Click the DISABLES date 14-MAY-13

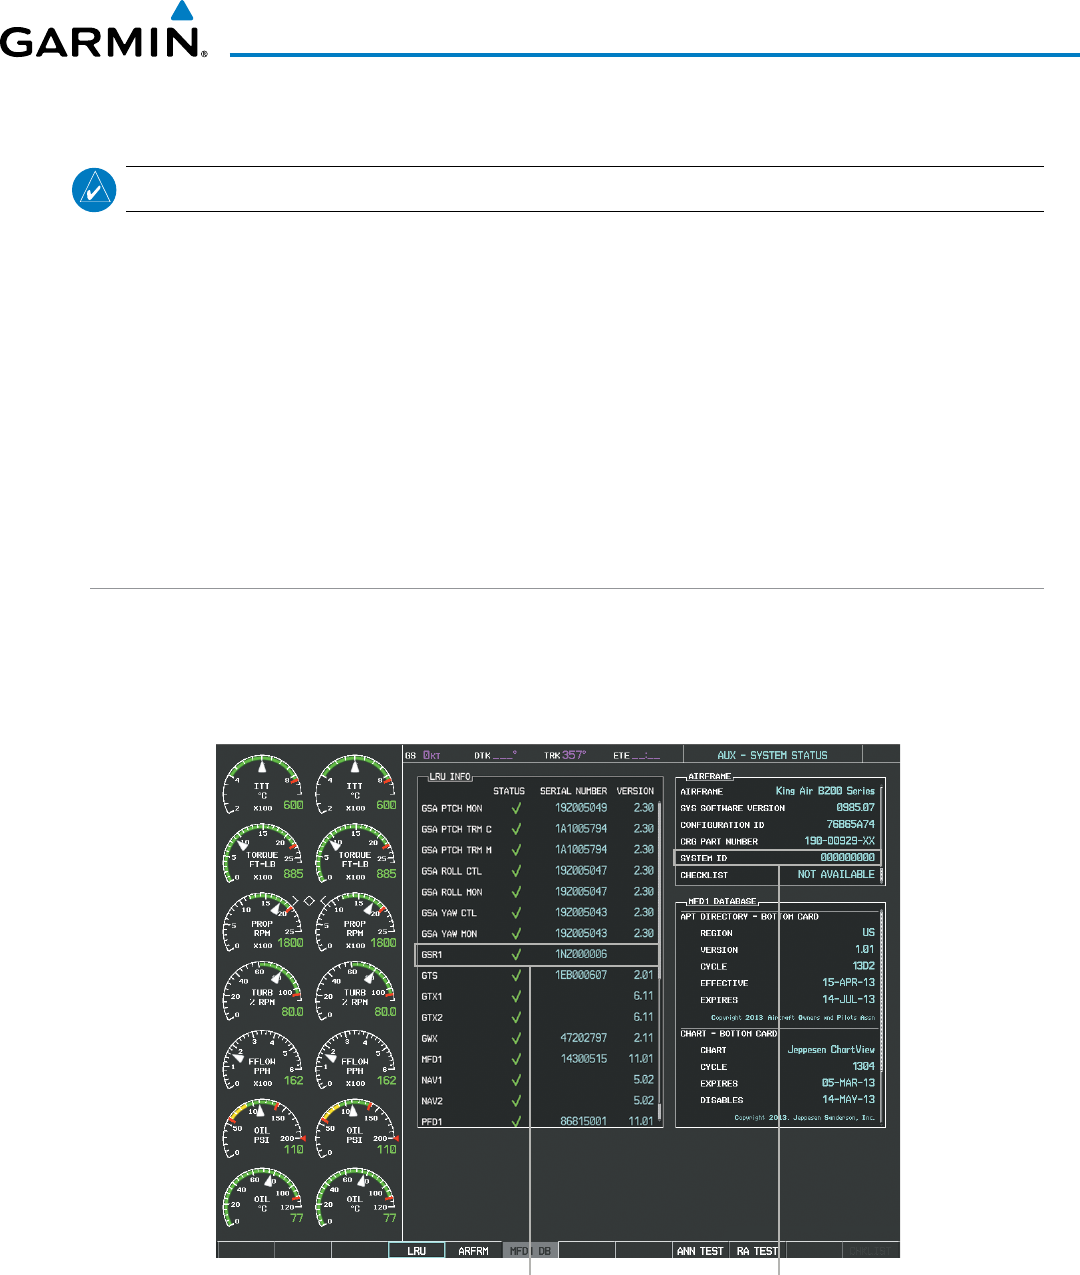(x=848, y=1099)
